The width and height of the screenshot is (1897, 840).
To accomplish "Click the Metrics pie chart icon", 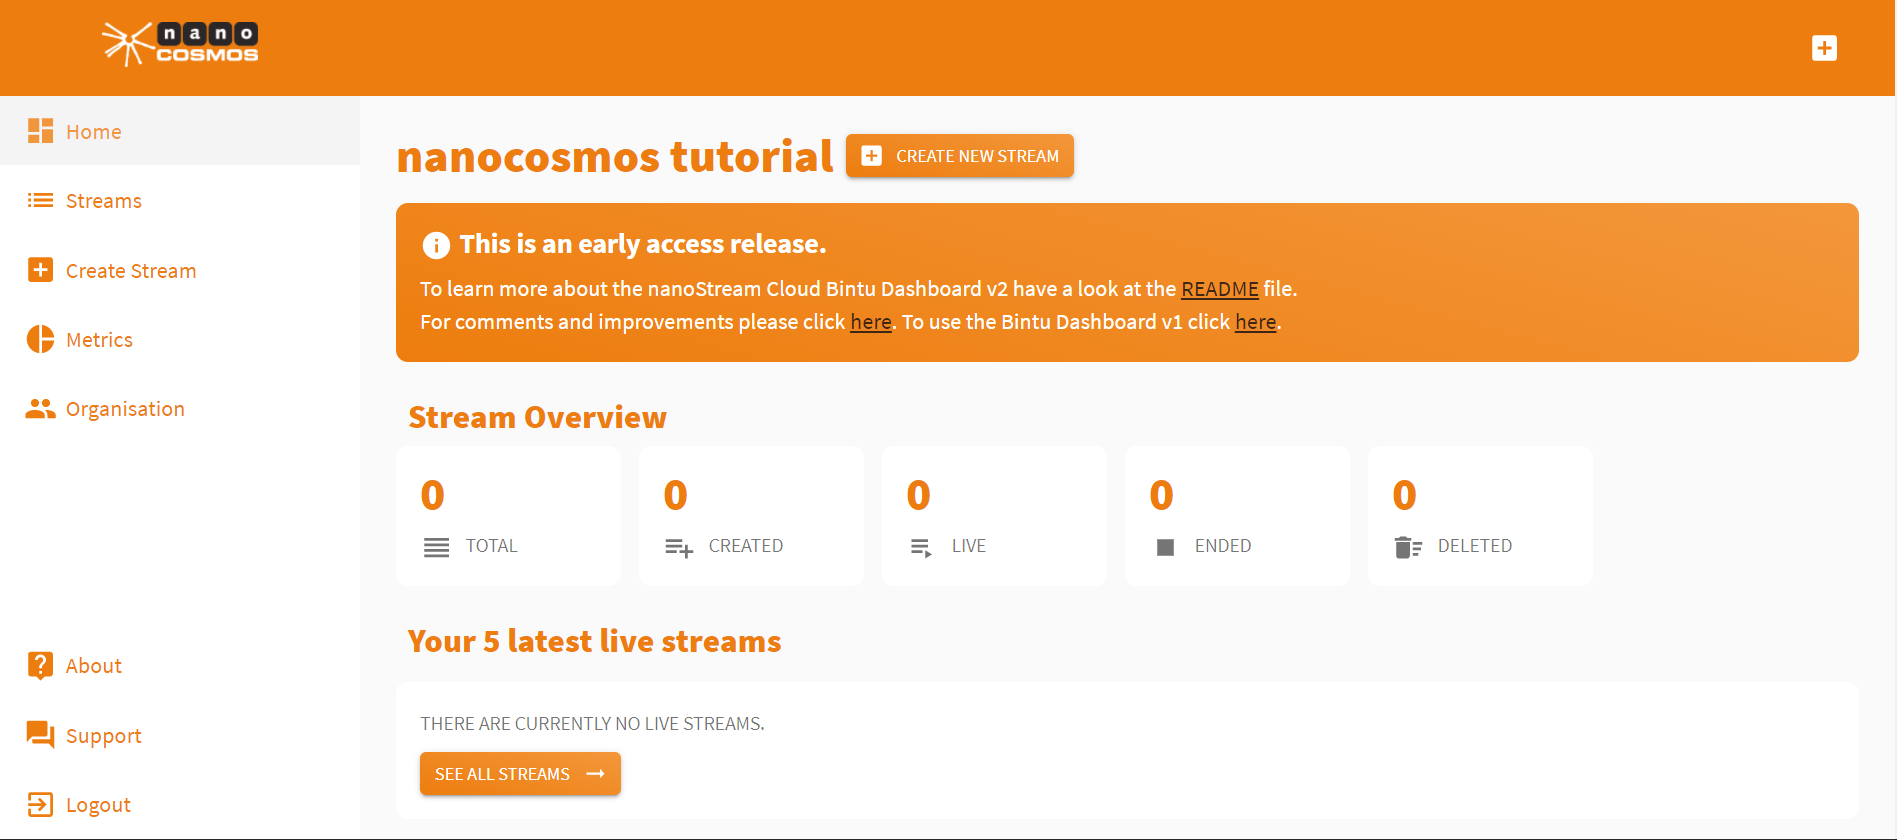I will click(x=40, y=340).
